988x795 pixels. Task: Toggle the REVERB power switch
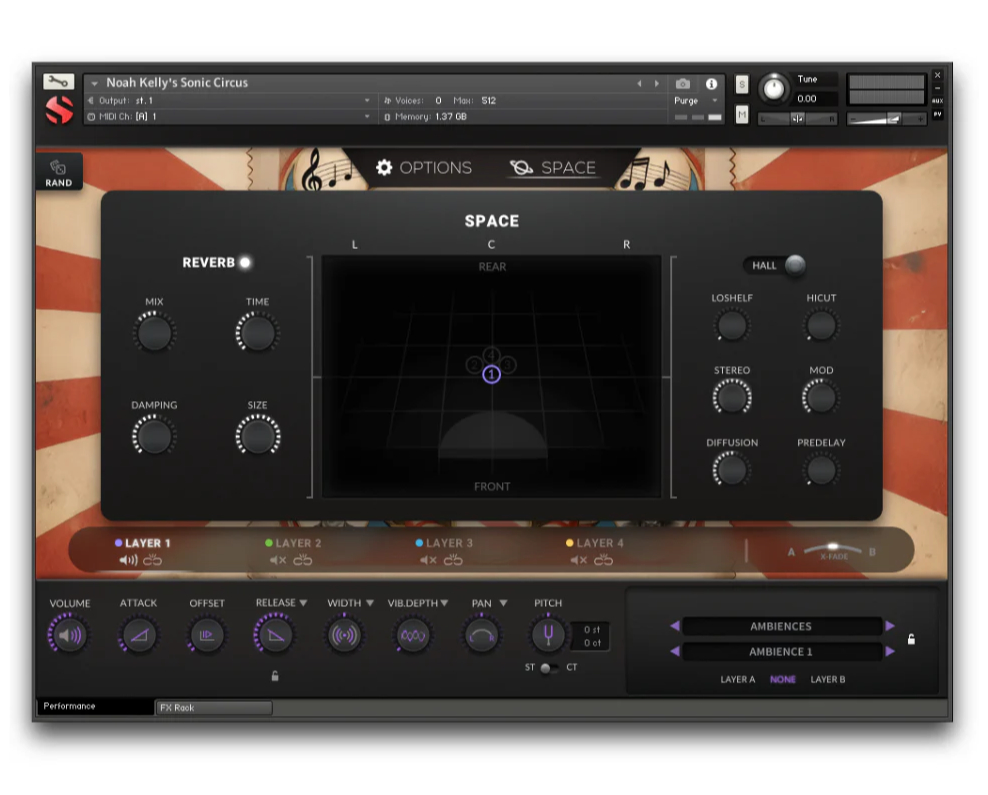pos(245,262)
